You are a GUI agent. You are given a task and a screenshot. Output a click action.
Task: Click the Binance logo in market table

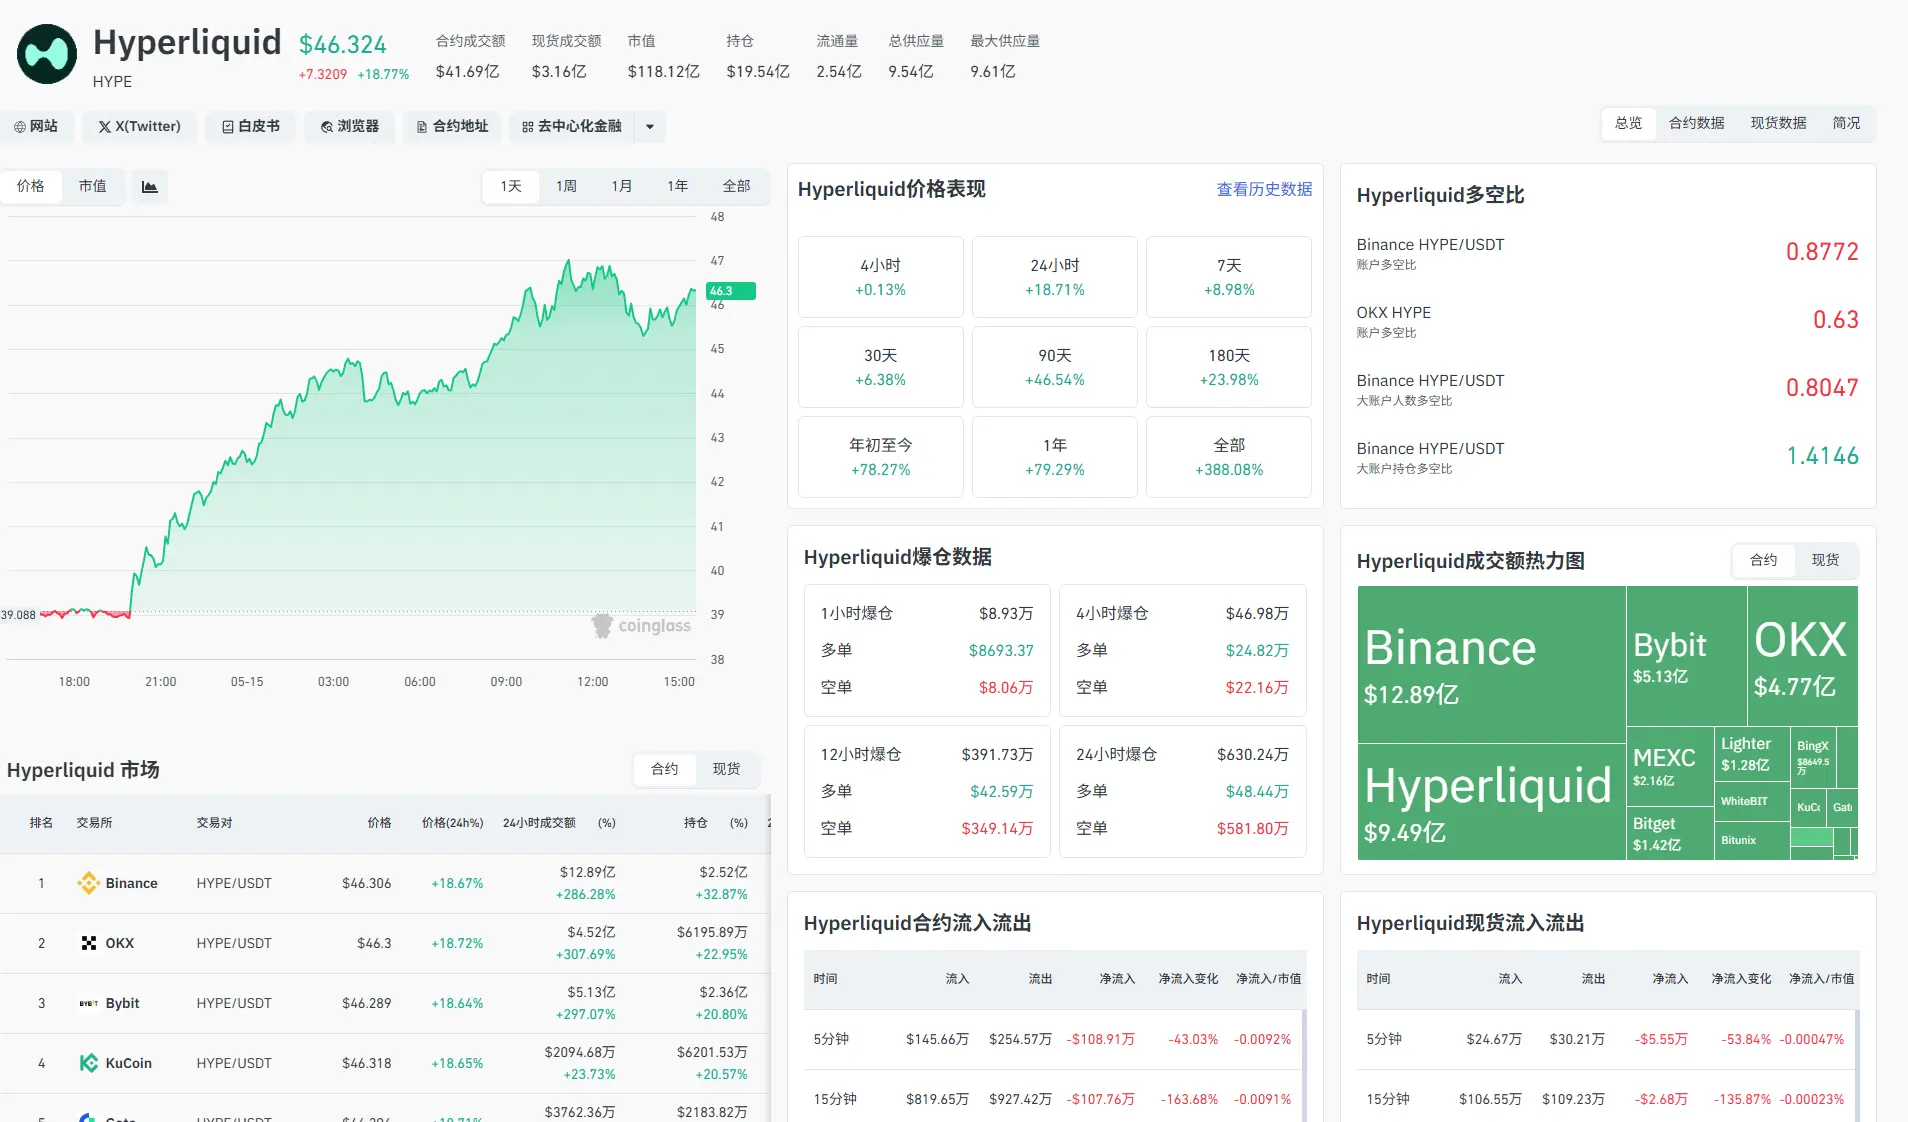point(89,883)
